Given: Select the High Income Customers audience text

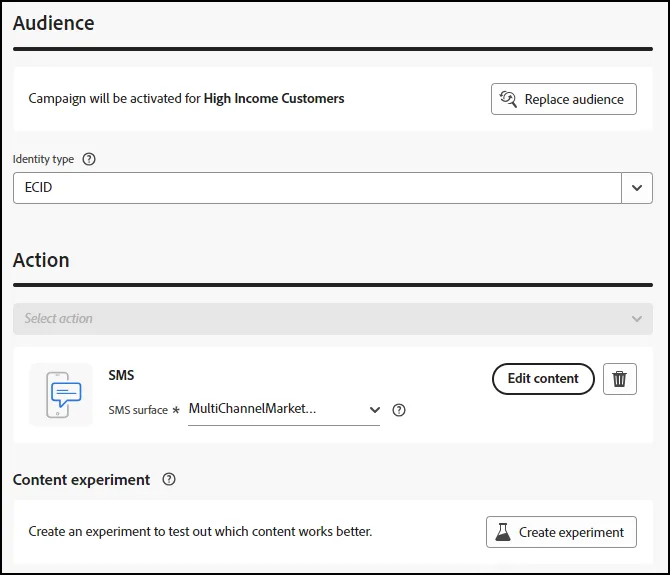Looking at the screenshot, I should click(274, 99).
